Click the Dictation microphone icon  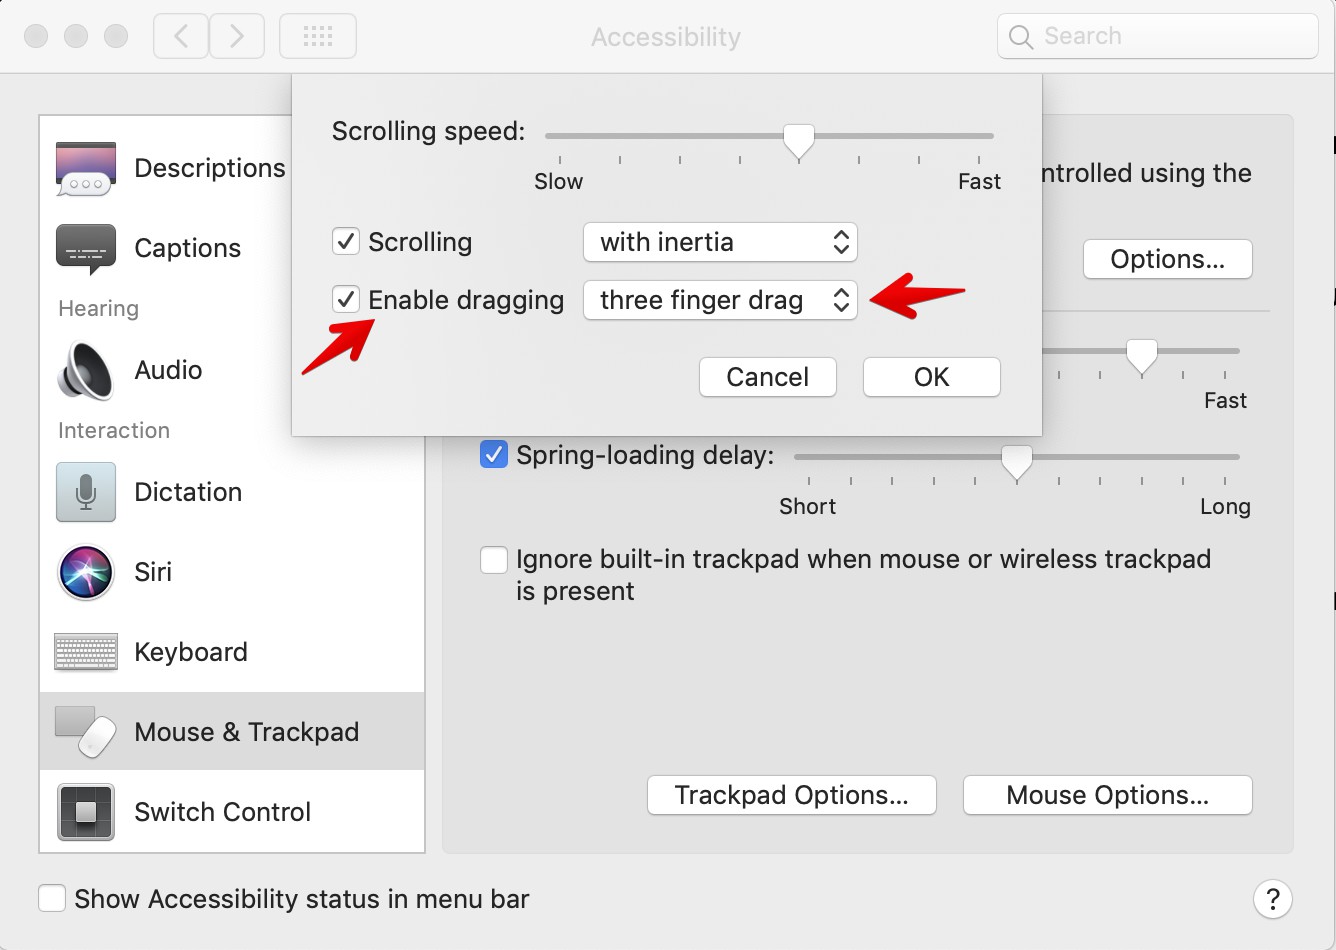(x=86, y=492)
